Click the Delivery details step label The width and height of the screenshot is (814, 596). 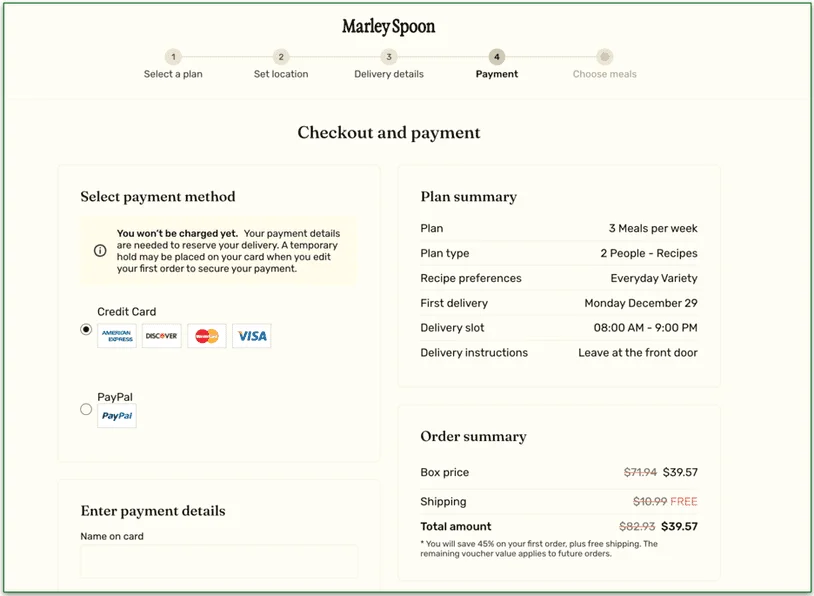coord(388,74)
